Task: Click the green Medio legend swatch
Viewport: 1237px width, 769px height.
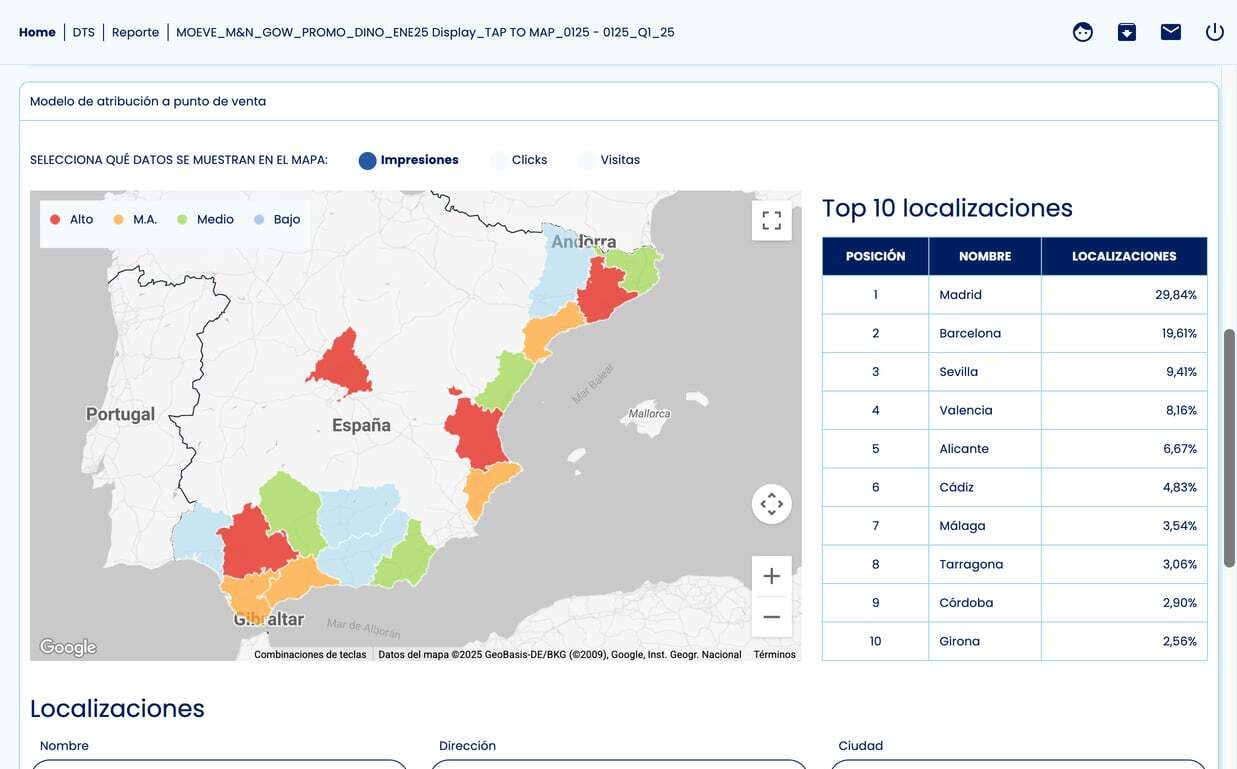Action: click(182, 220)
